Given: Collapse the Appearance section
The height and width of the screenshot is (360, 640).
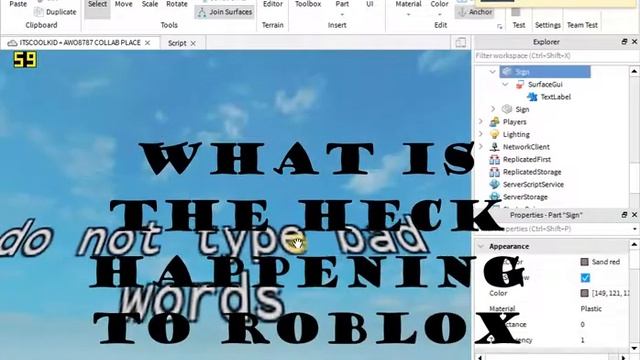Looking at the screenshot, I should [x=481, y=247].
